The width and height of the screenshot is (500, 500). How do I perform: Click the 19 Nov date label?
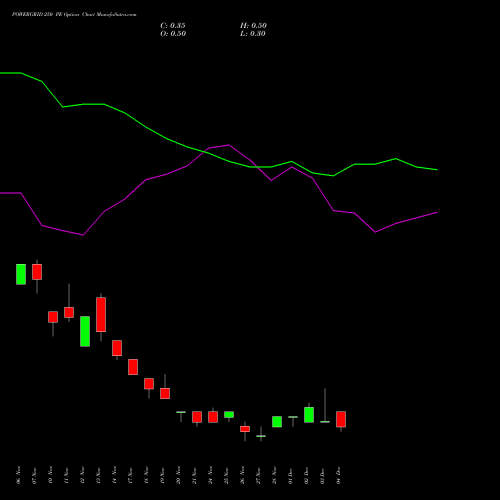click(x=162, y=475)
